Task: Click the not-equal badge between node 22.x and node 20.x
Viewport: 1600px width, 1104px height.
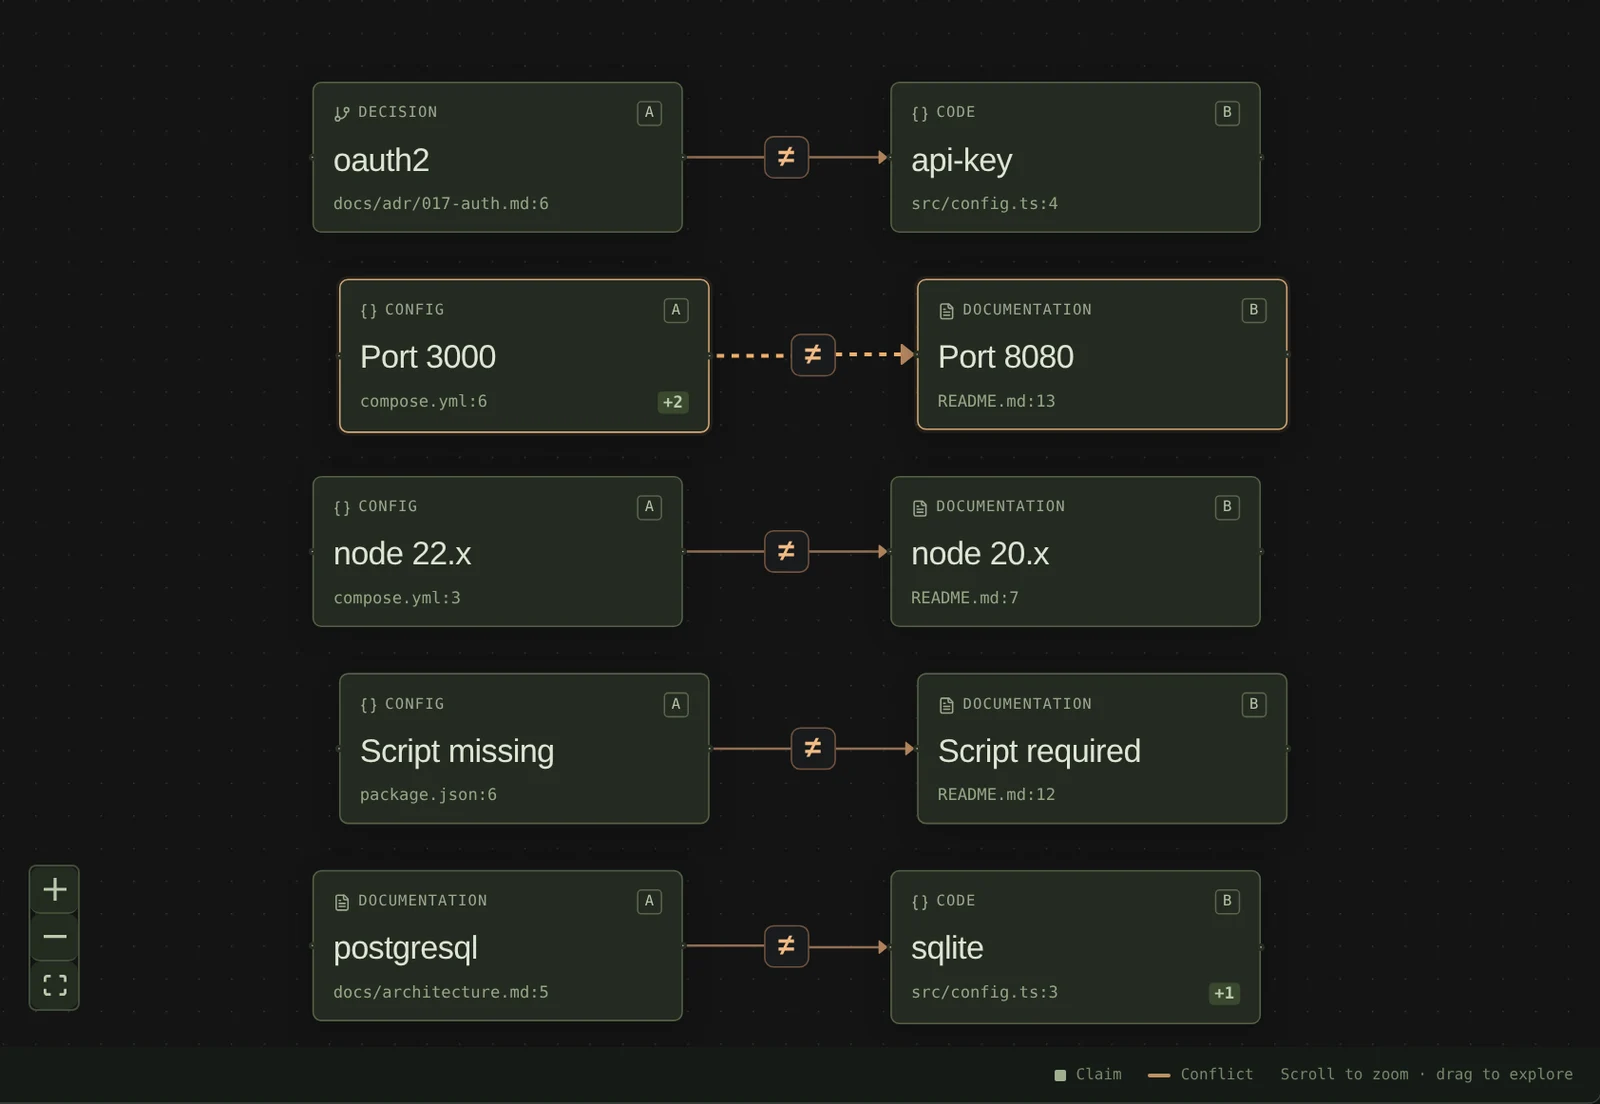Action: pos(786,551)
